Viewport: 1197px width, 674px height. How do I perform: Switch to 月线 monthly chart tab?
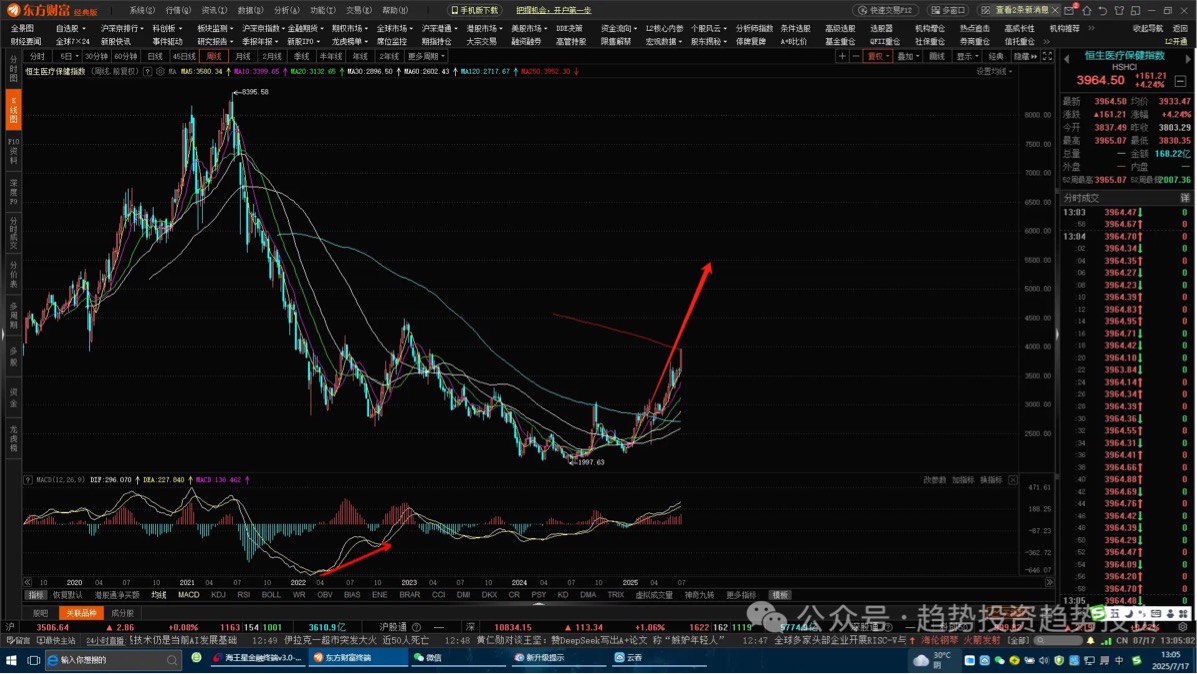[243, 56]
